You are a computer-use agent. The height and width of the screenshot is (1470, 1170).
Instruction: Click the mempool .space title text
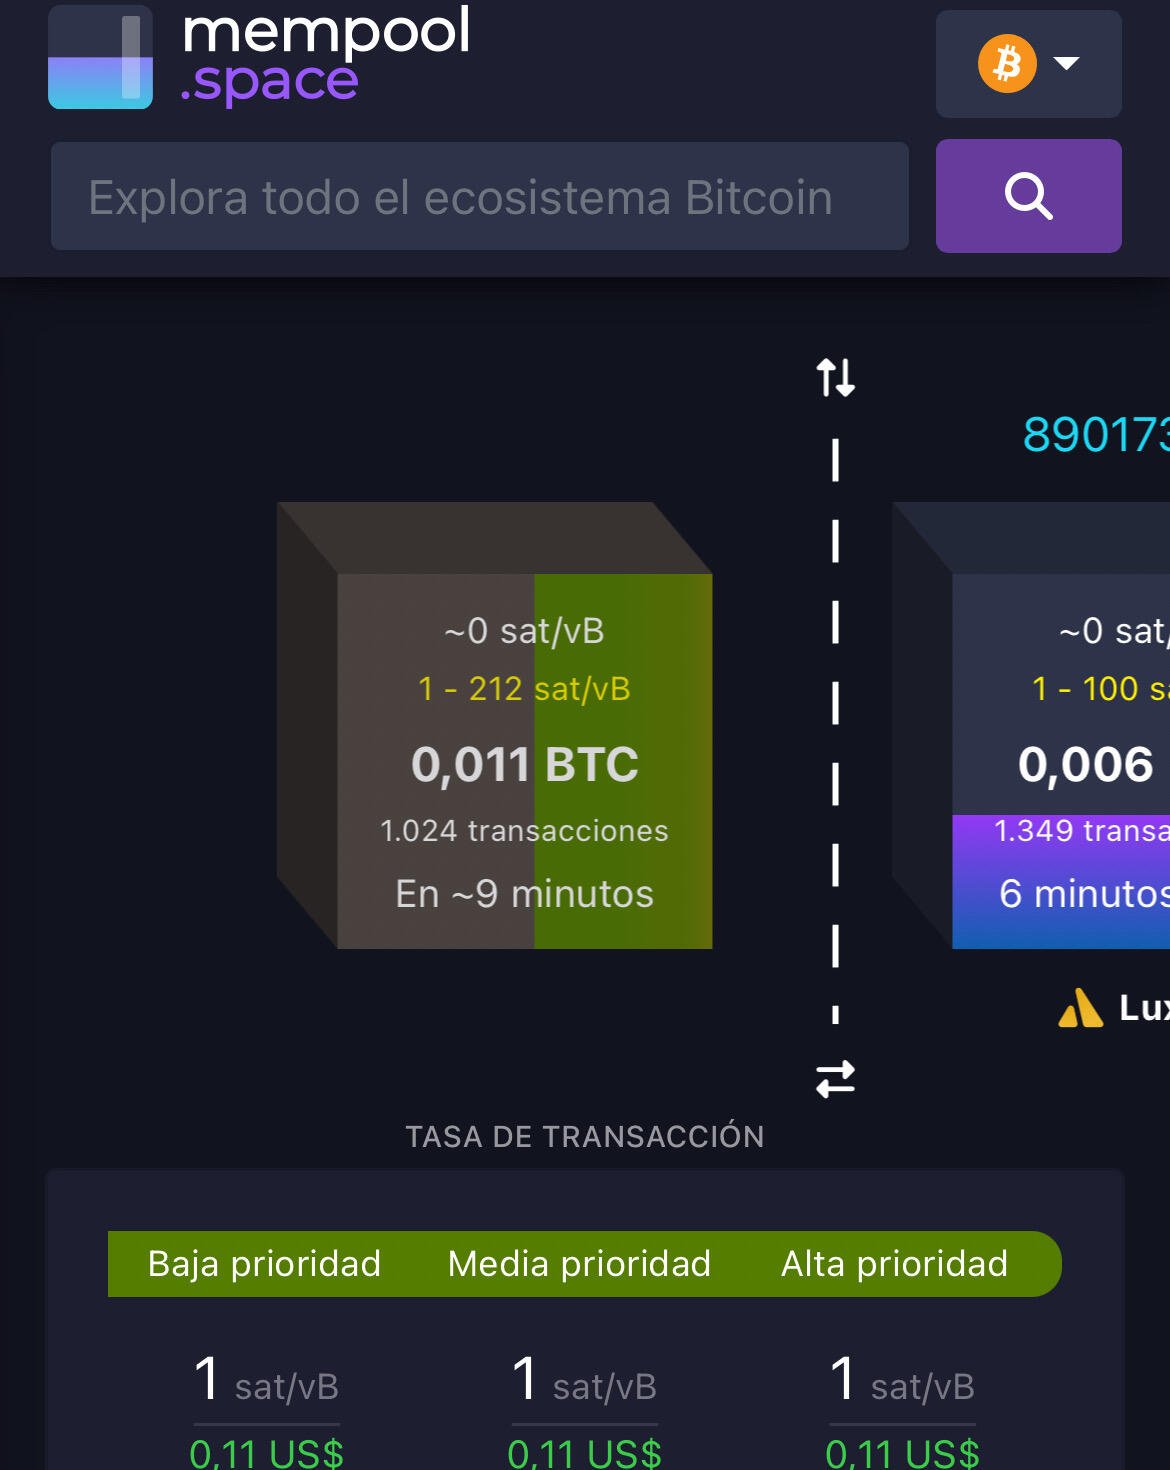[326, 55]
